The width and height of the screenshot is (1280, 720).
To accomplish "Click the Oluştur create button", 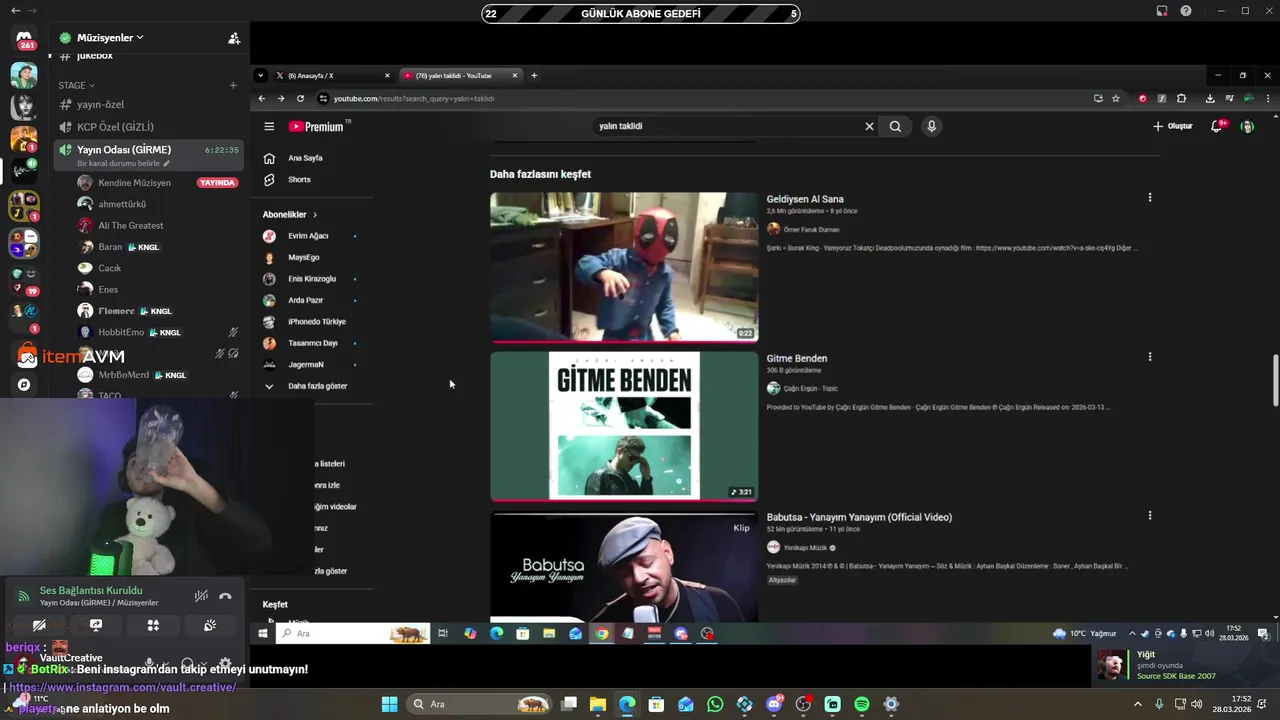I will 1173,127.
